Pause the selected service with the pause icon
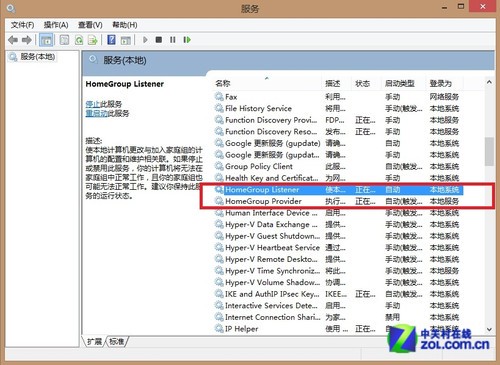The width and height of the screenshot is (500, 365). click(x=172, y=40)
